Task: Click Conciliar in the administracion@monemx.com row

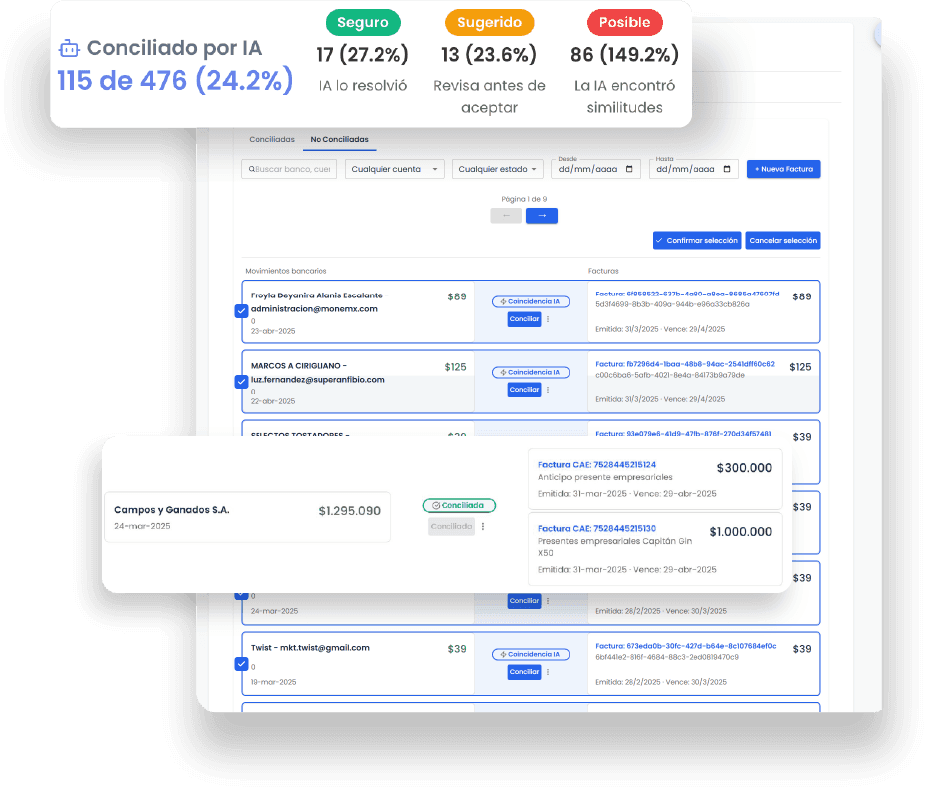Action: pos(524,319)
